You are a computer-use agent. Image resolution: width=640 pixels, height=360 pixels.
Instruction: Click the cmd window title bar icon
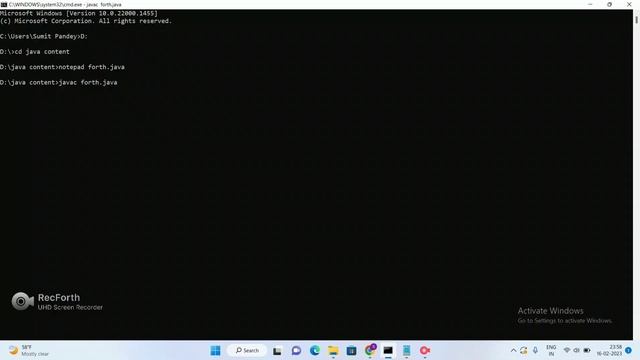(x=4, y=4)
